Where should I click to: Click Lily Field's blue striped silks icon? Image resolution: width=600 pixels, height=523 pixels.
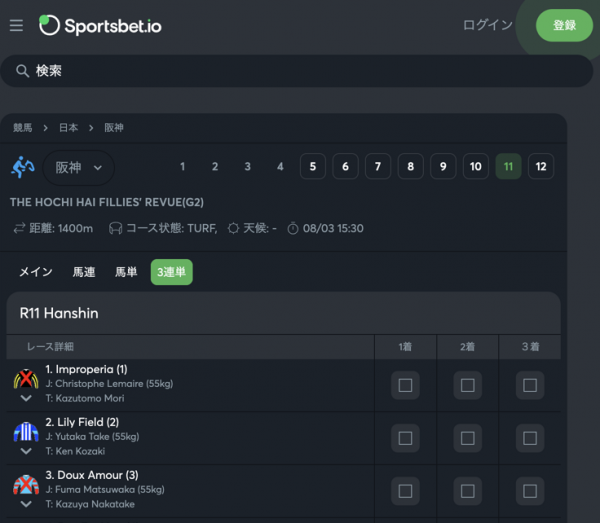pos(26,432)
